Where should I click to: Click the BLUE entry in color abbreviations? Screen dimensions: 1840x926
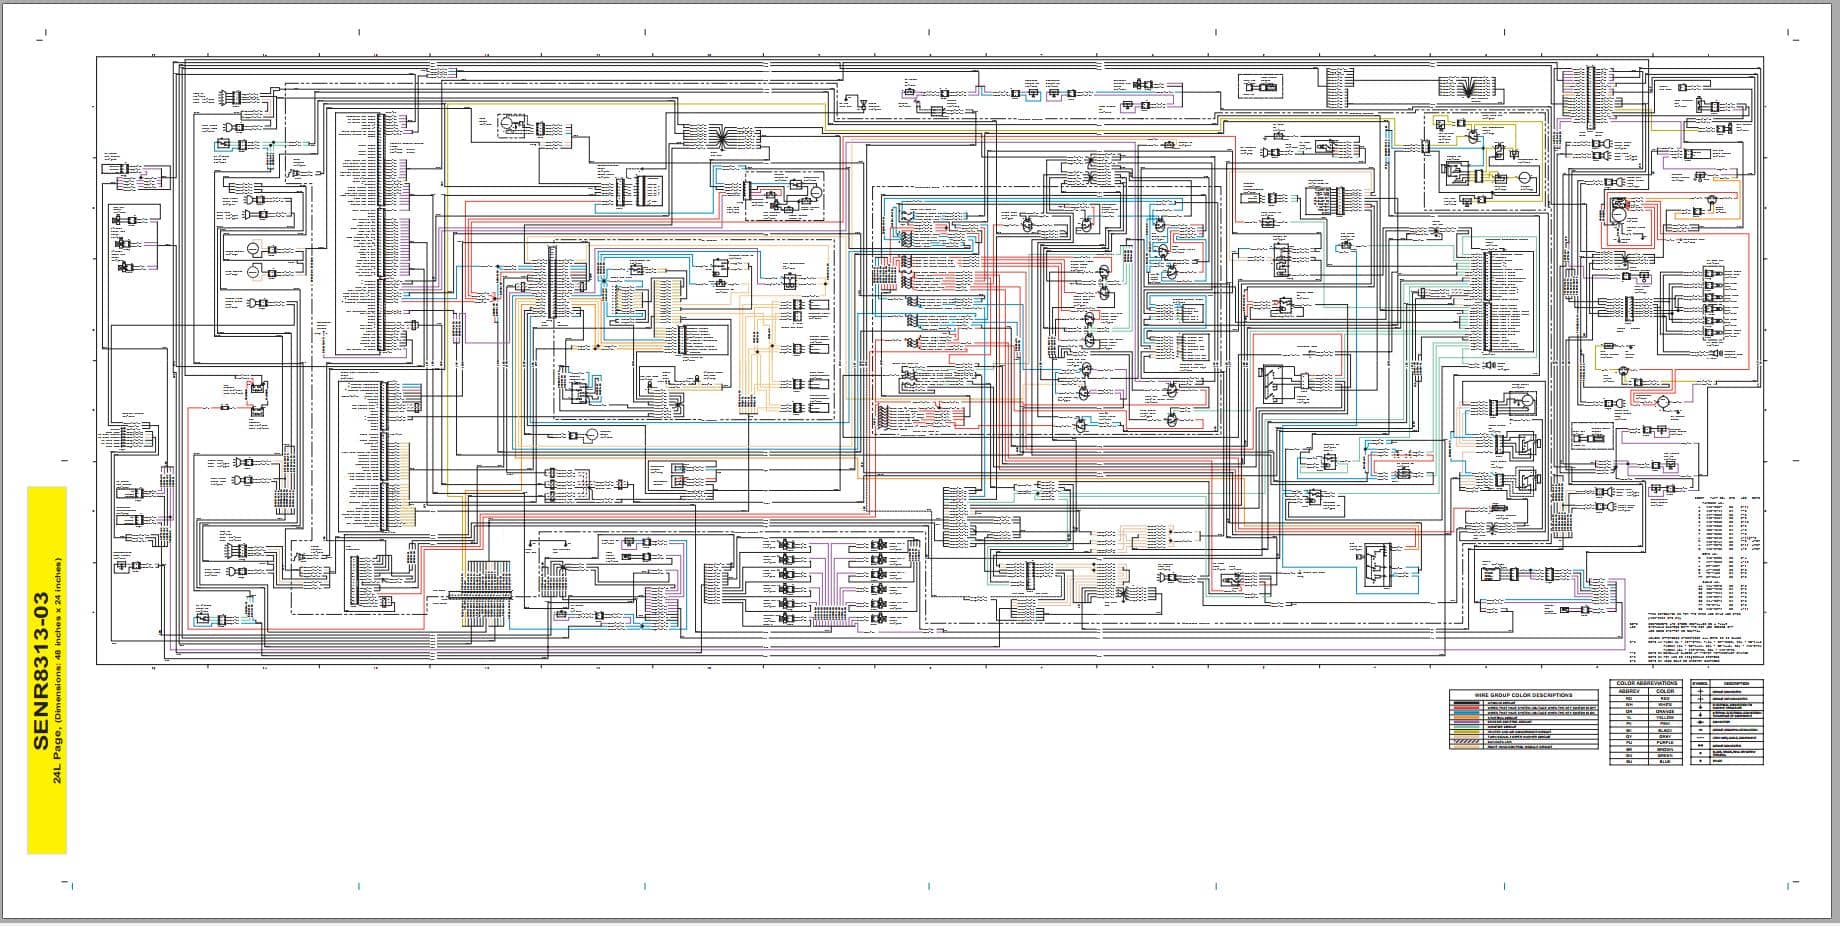click(1665, 761)
